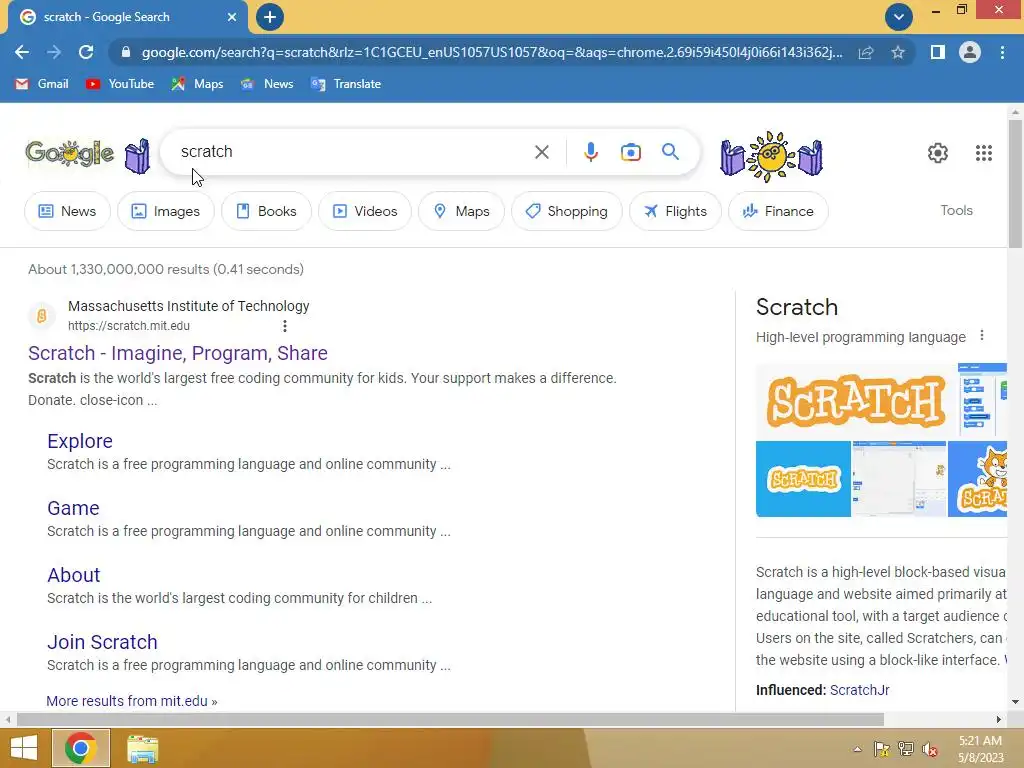Search by image with camera icon
The width and height of the screenshot is (1024, 768).
point(630,152)
